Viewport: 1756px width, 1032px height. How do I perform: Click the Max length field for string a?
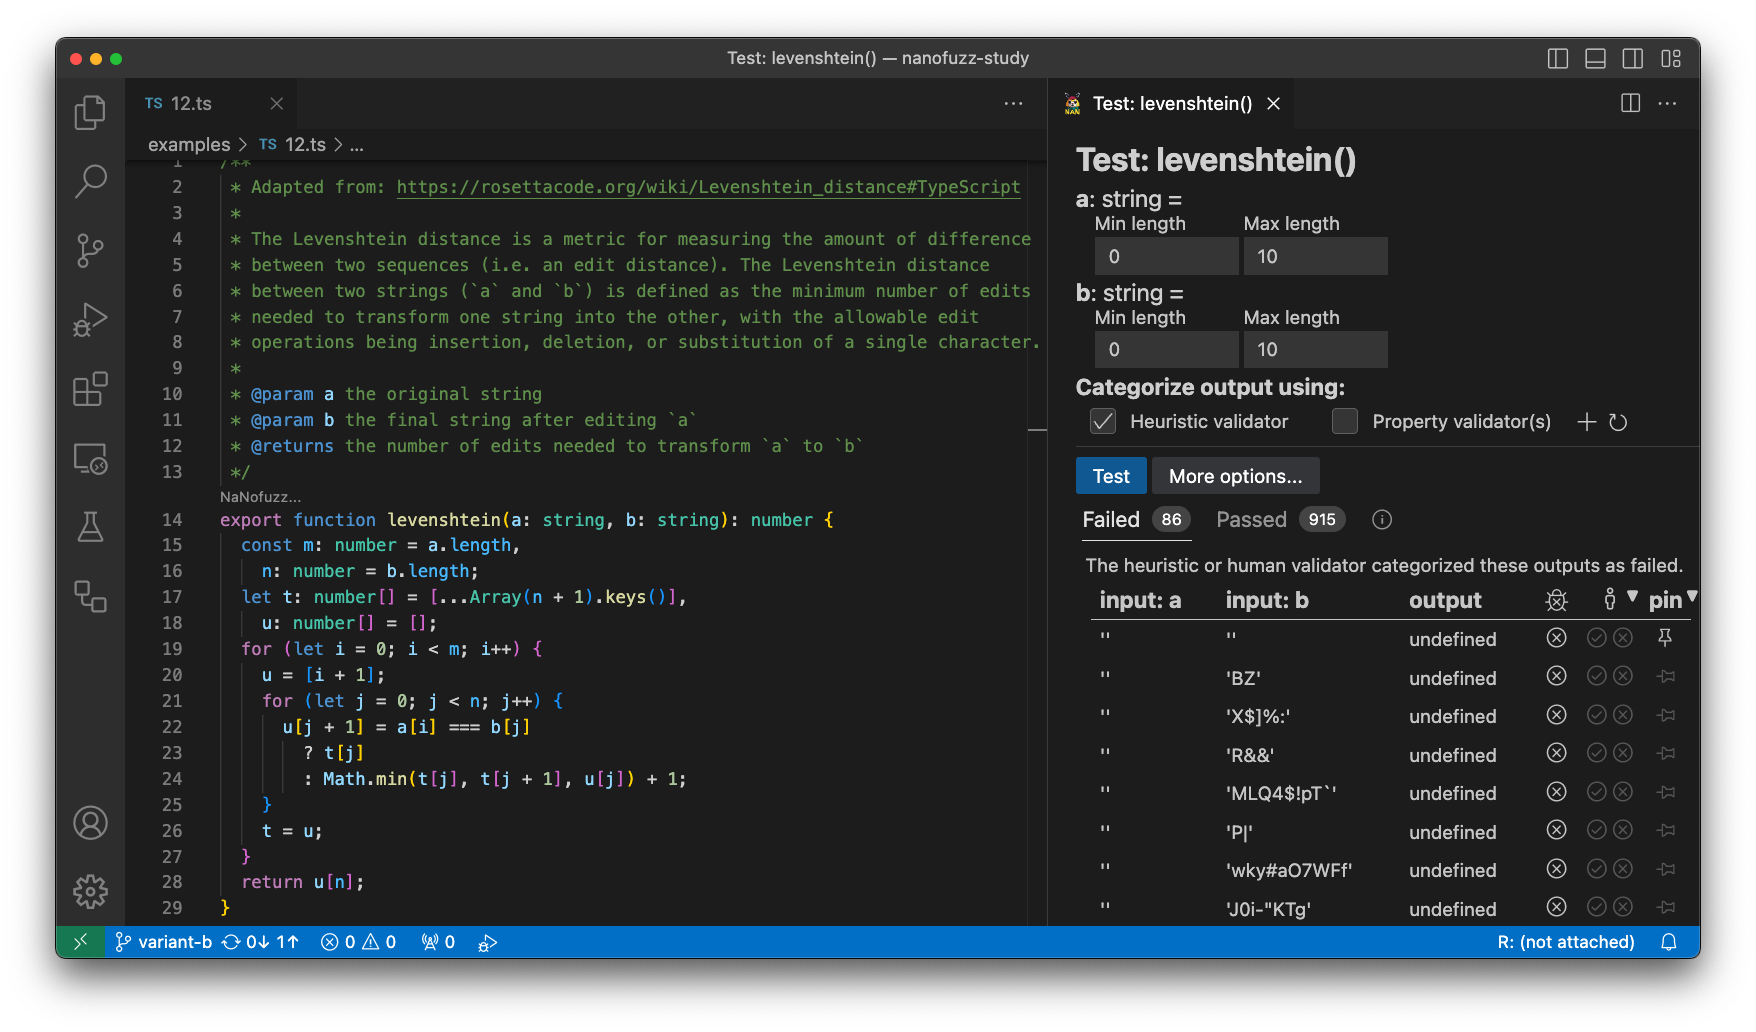coord(1315,256)
